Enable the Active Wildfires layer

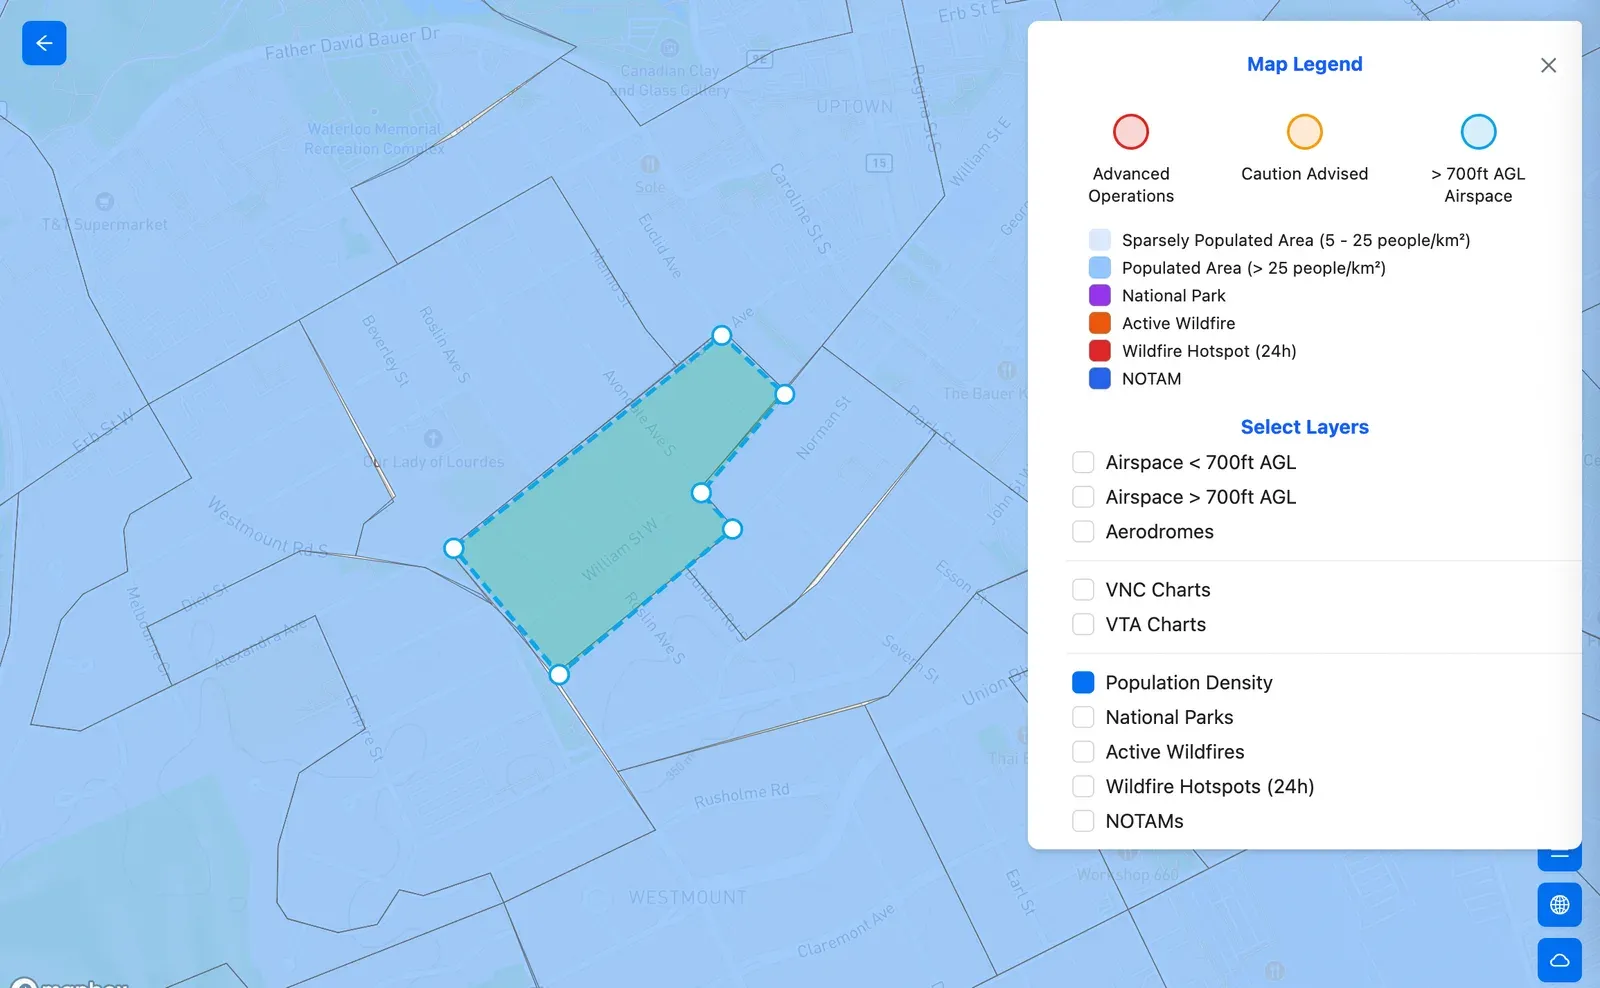pyautogui.click(x=1083, y=752)
